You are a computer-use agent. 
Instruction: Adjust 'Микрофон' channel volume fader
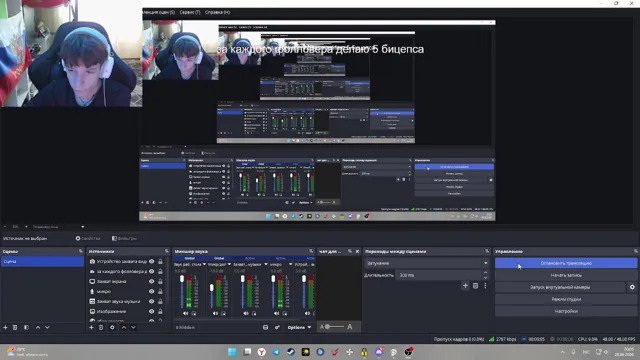point(211,288)
